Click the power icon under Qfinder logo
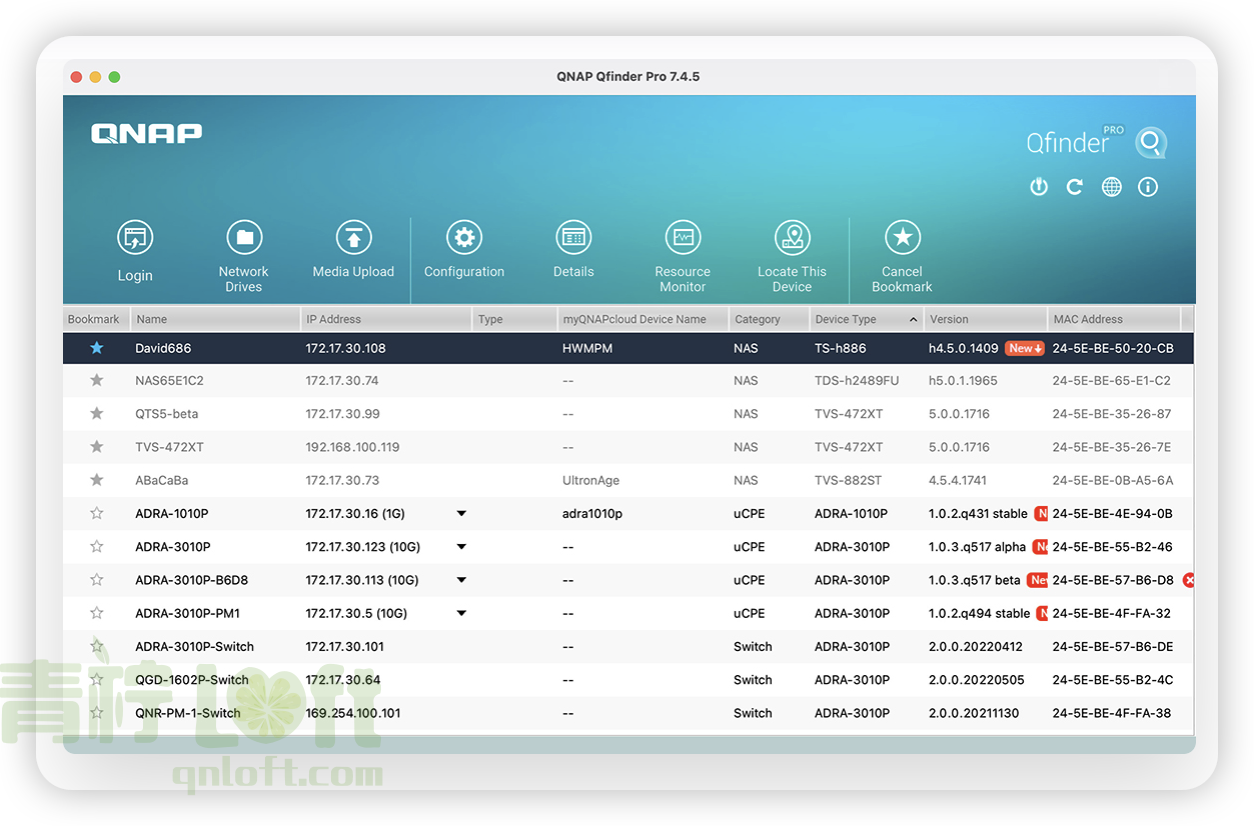This screenshot has width=1254, height=826. 1039,187
